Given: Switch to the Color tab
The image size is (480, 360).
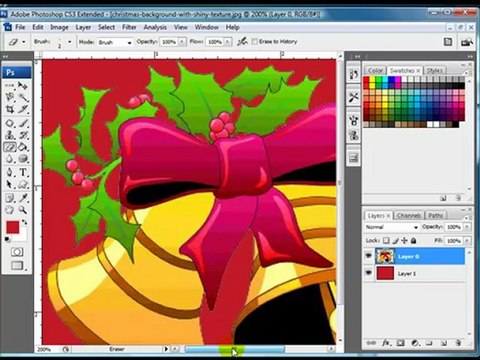Looking at the screenshot, I should pyautogui.click(x=375, y=70).
